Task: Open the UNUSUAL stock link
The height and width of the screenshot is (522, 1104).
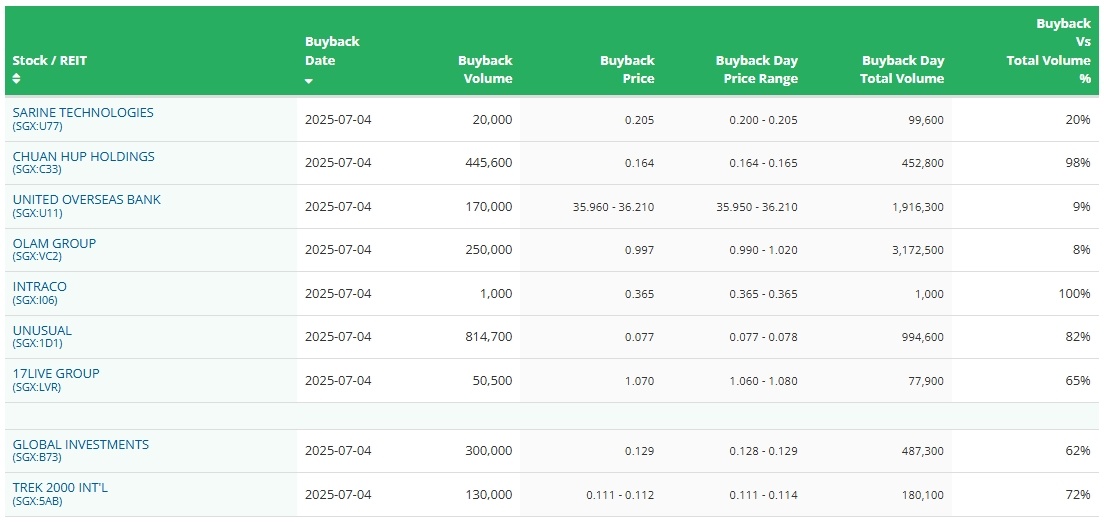Action: pyautogui.click(x=42, y=330)
